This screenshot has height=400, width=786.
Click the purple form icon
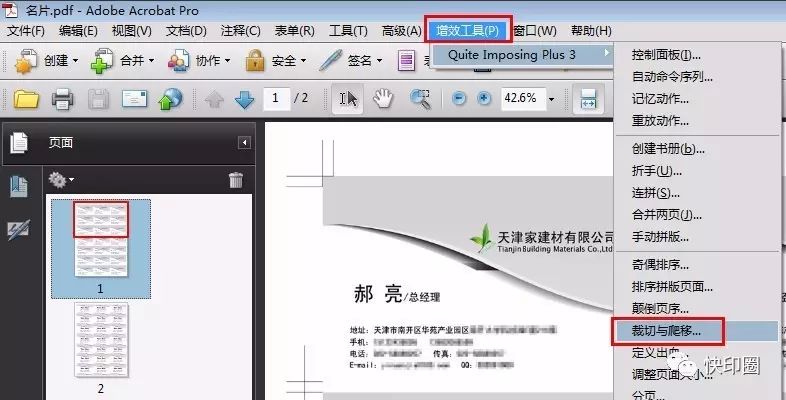tap(407, 61)
